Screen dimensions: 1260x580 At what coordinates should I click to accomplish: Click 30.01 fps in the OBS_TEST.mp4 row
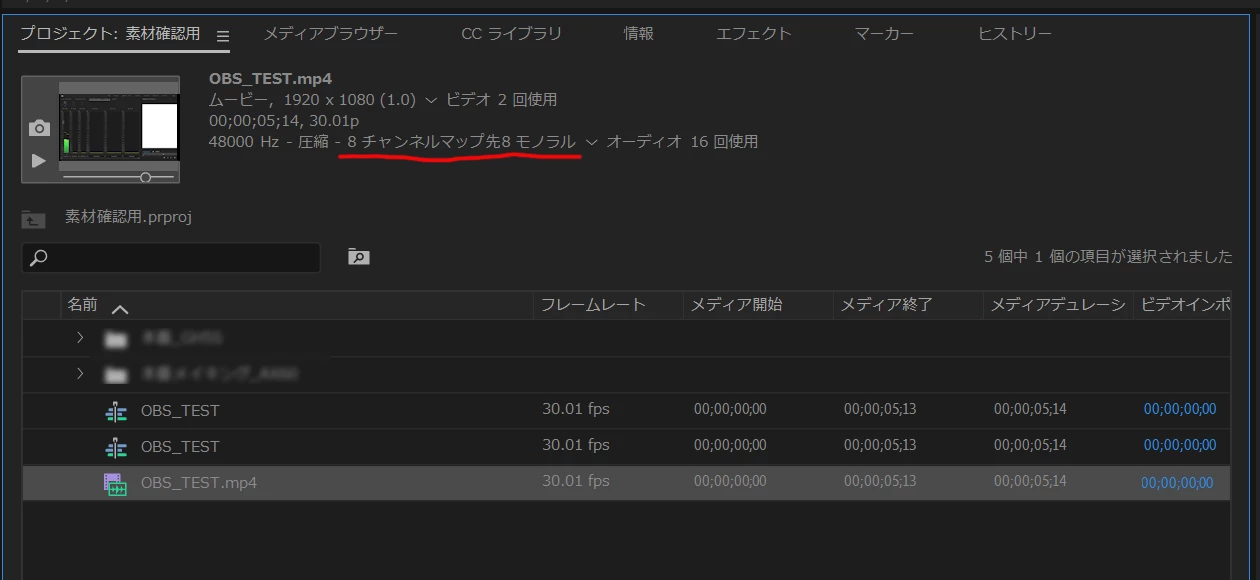point(576,481)
